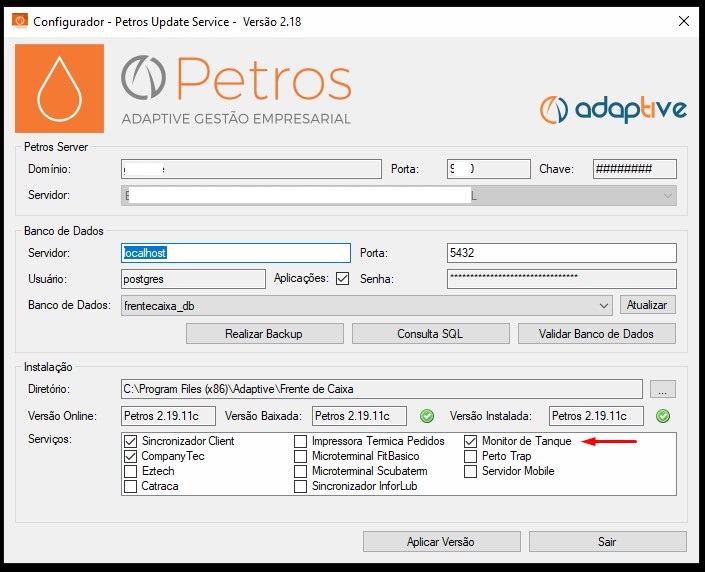Click the Diretório path field
This screenshot has height=572, width=705.
click(x=382, y=389)
